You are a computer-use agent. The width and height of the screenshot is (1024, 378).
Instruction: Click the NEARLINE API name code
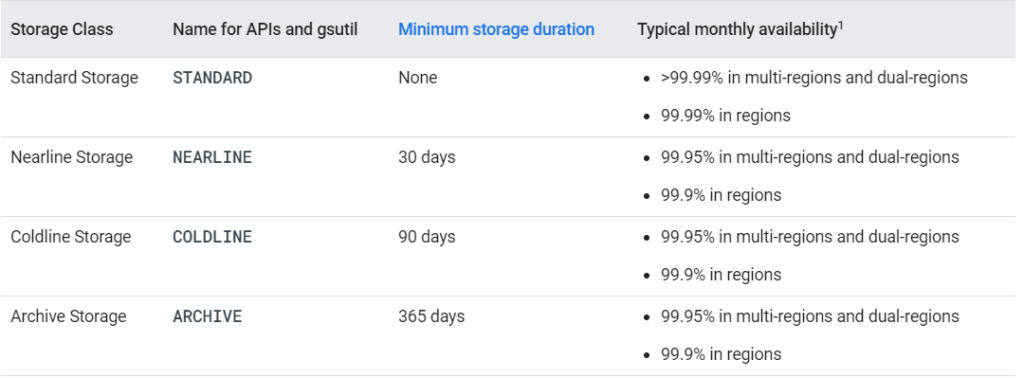point(212,157)
